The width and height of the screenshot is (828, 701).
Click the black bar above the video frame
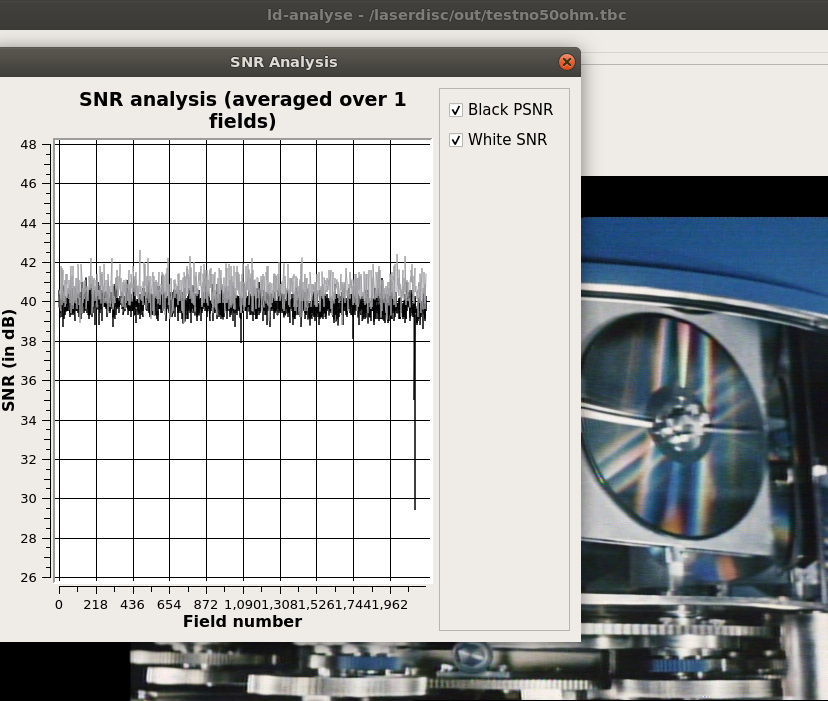click(x=700, y=196)
